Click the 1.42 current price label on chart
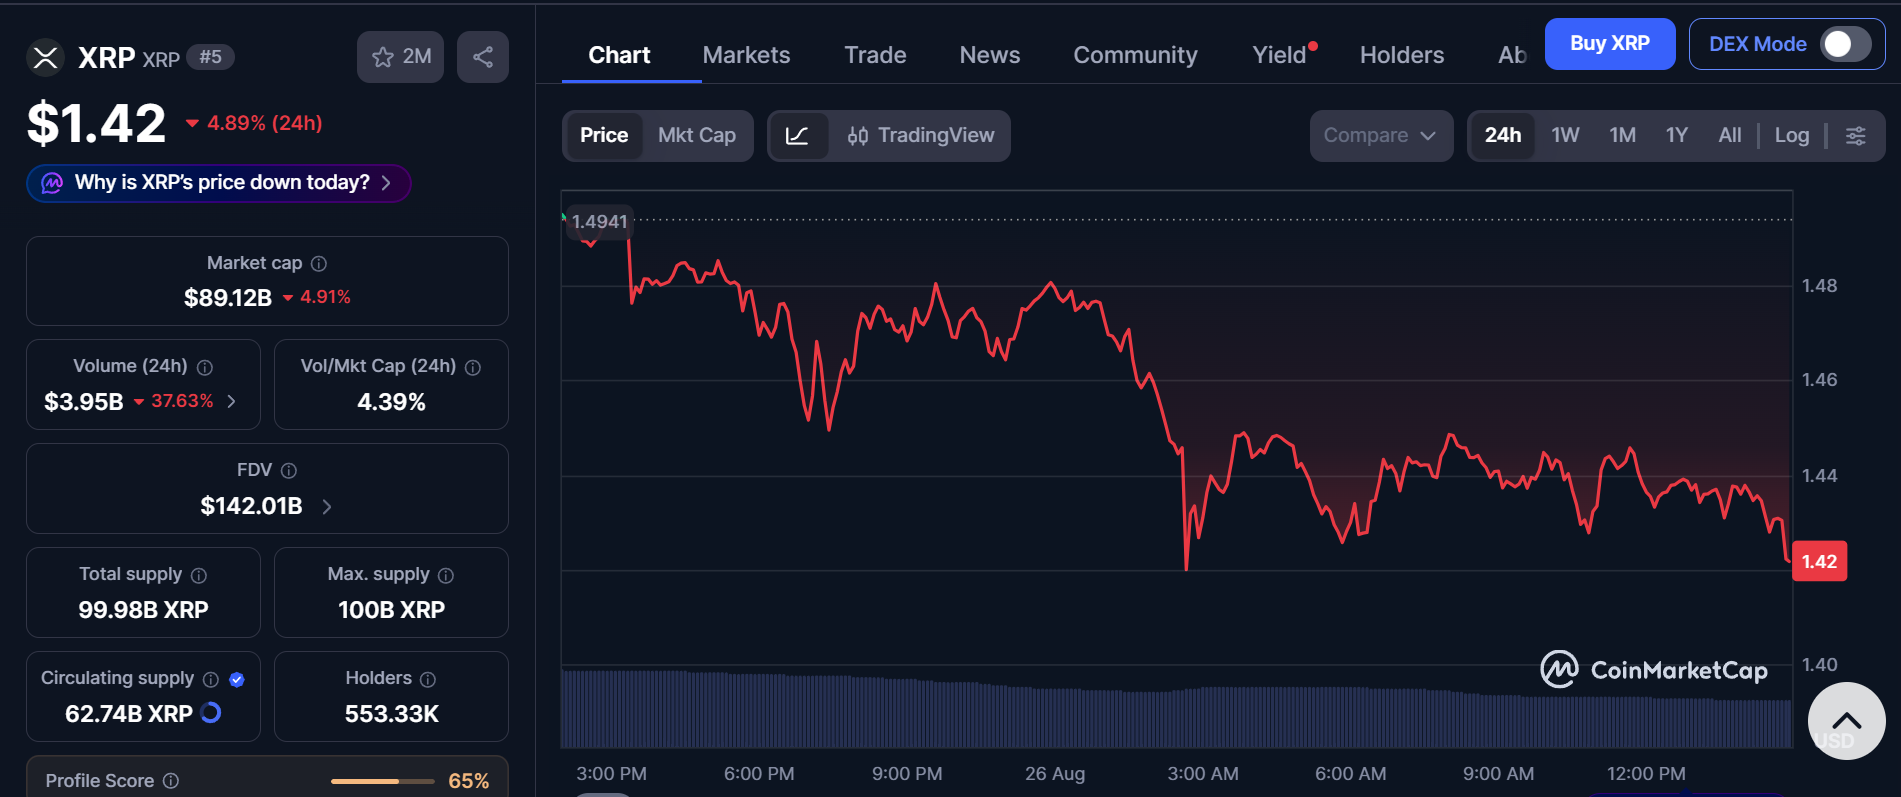The width and height of the screenshot is (1901, 797). point(1819,561)
